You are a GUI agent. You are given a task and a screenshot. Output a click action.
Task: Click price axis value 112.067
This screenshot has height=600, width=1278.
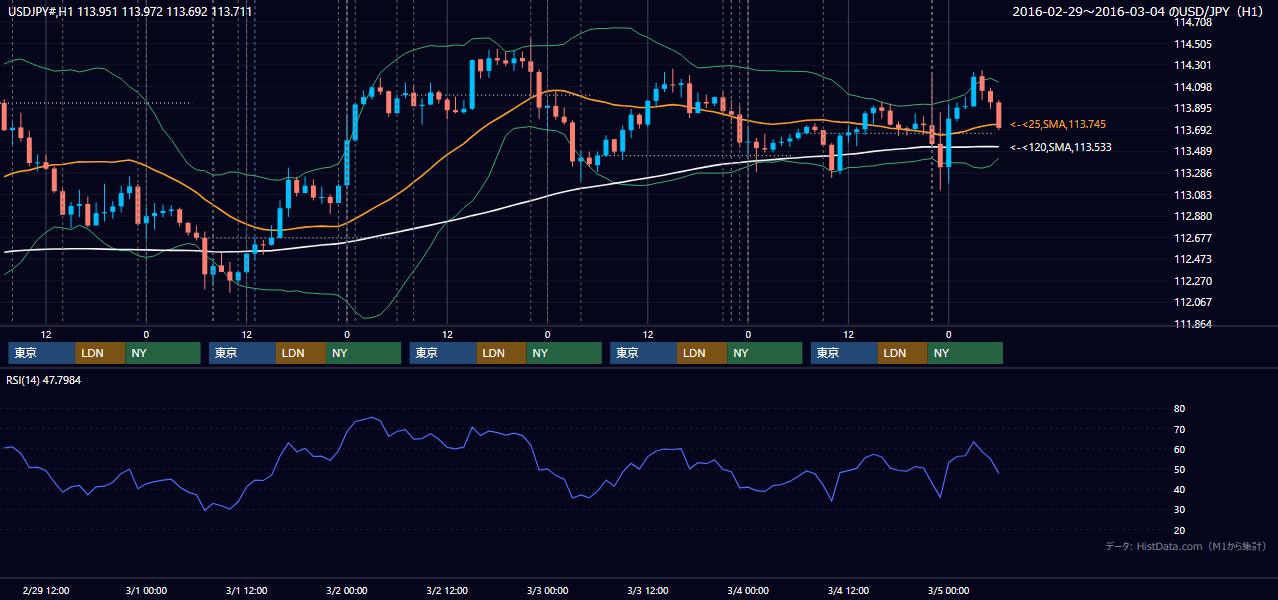click(1193, 302)
